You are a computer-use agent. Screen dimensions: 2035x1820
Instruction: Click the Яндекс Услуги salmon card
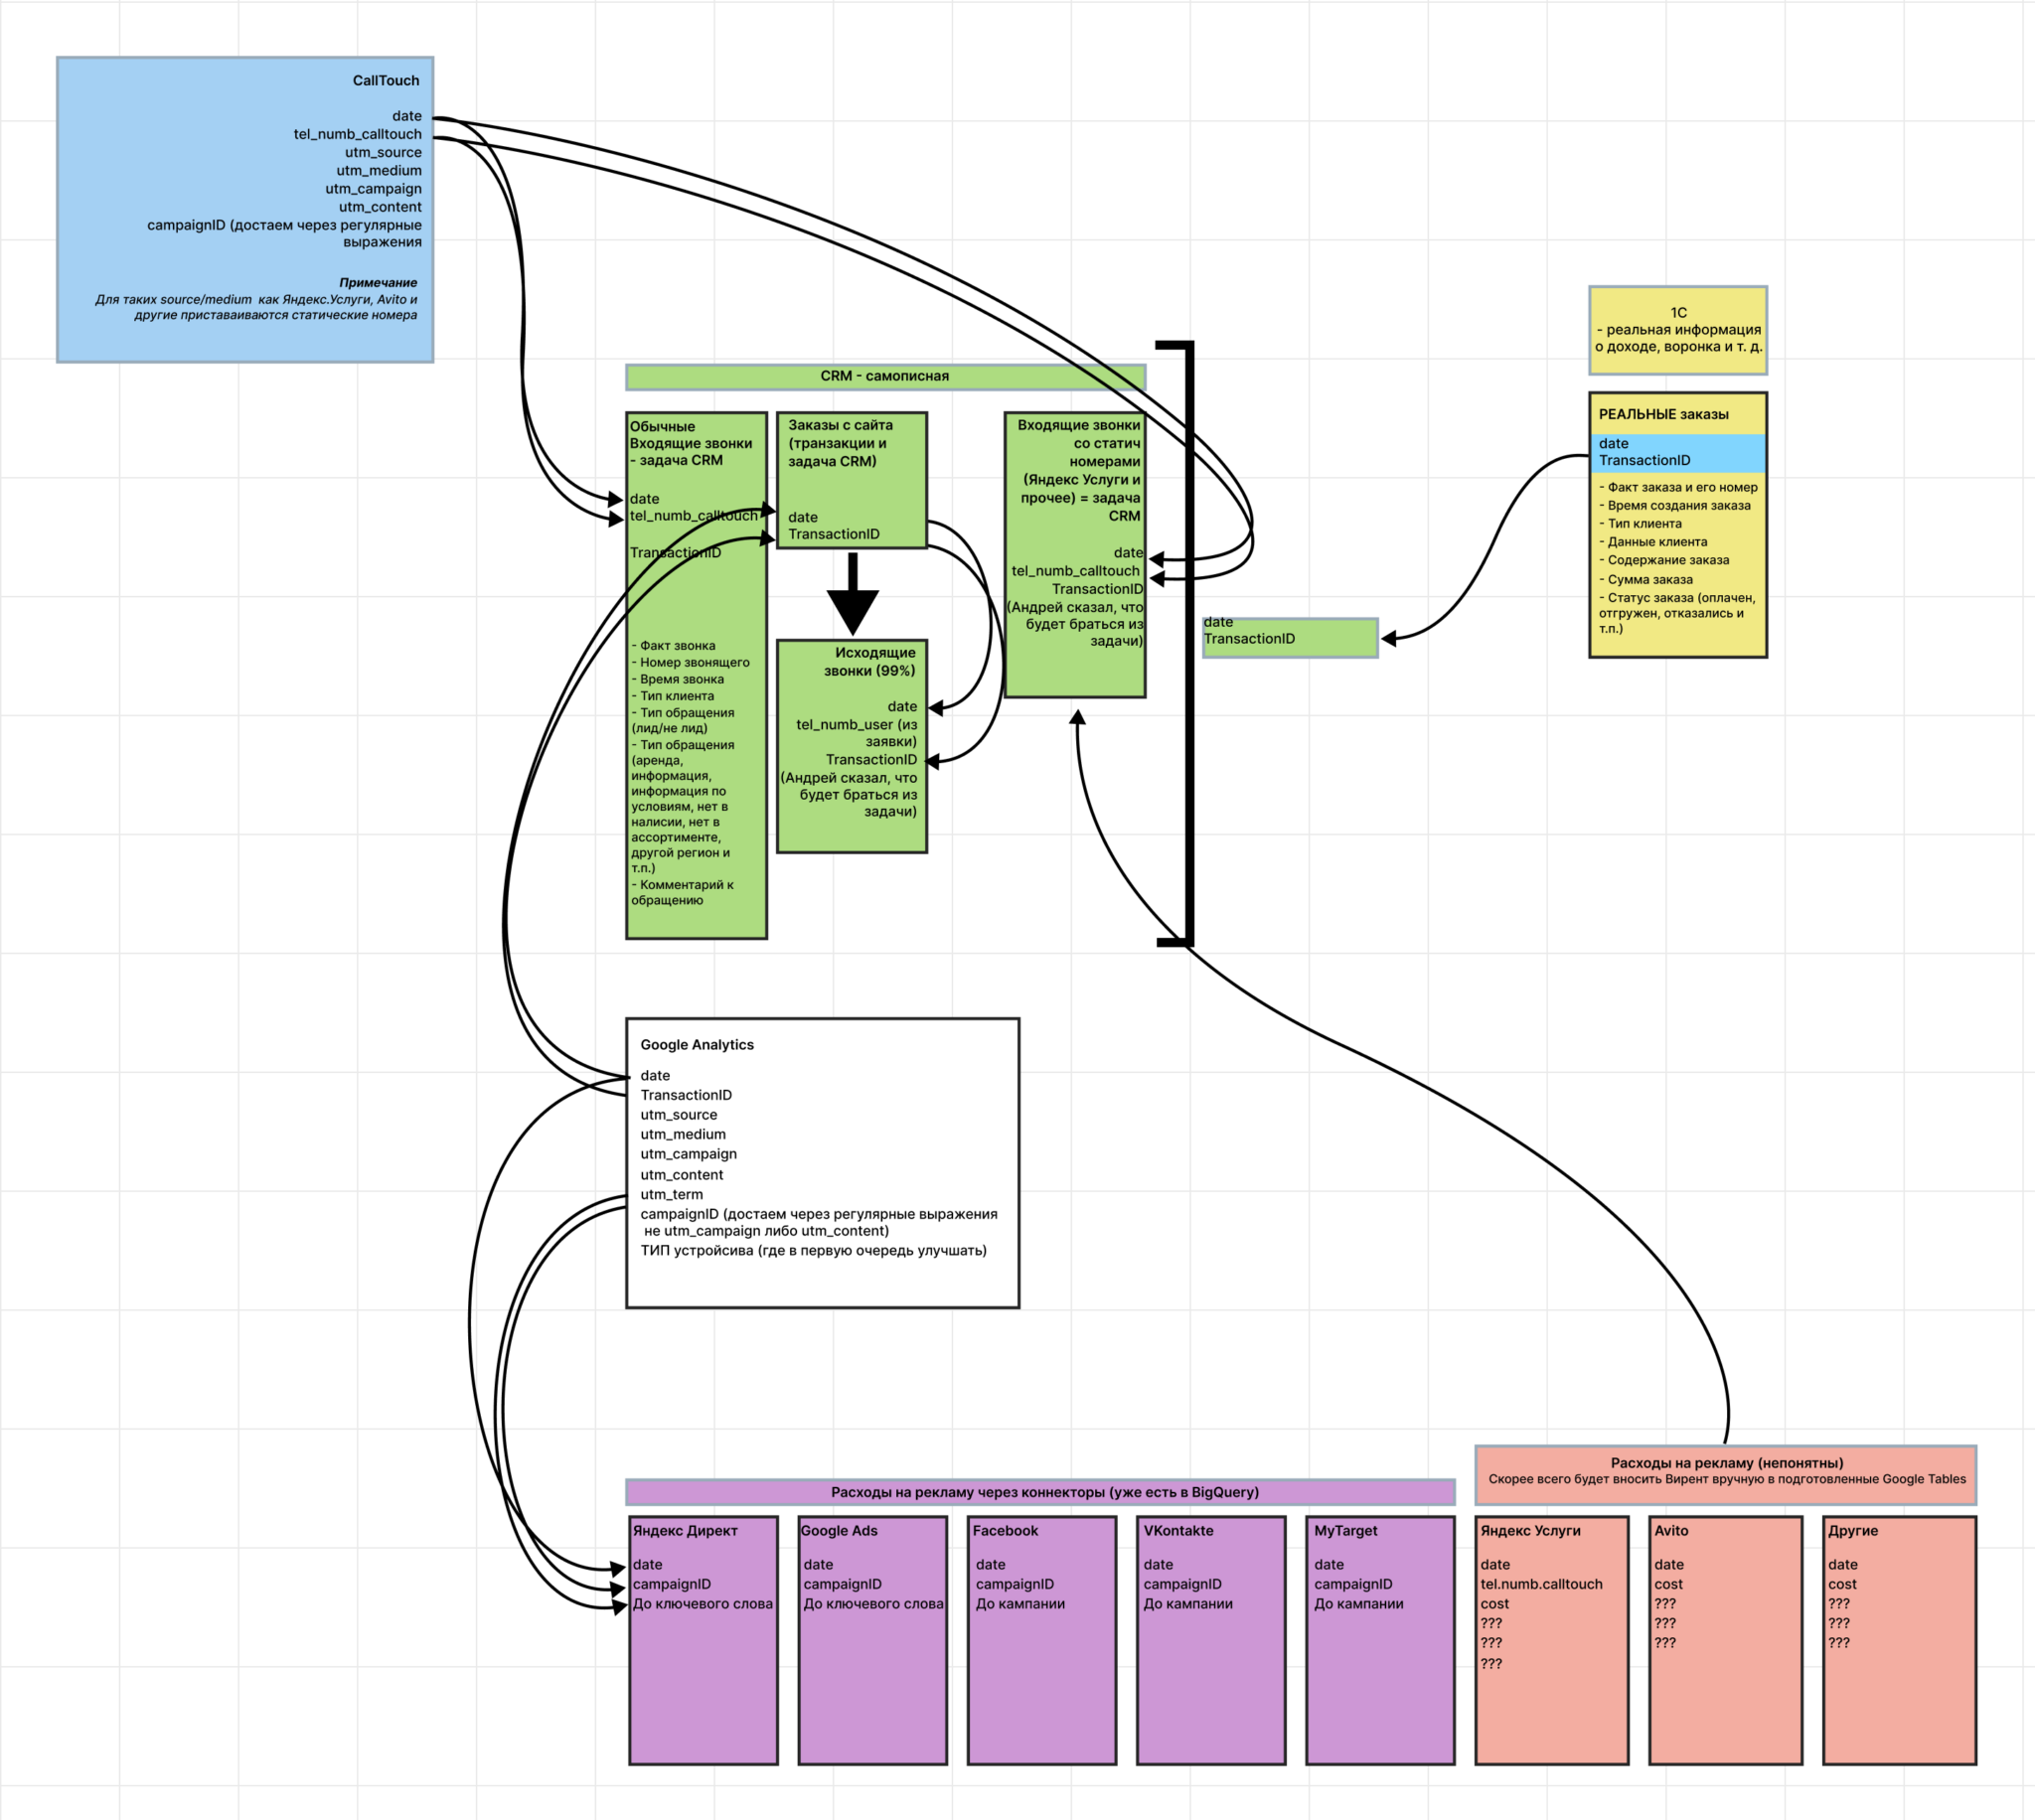1552,1641
